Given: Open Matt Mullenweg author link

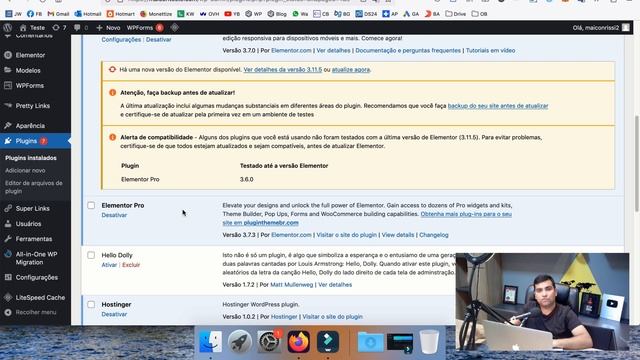Looking at the screenshot, I should tap(292, 285).
